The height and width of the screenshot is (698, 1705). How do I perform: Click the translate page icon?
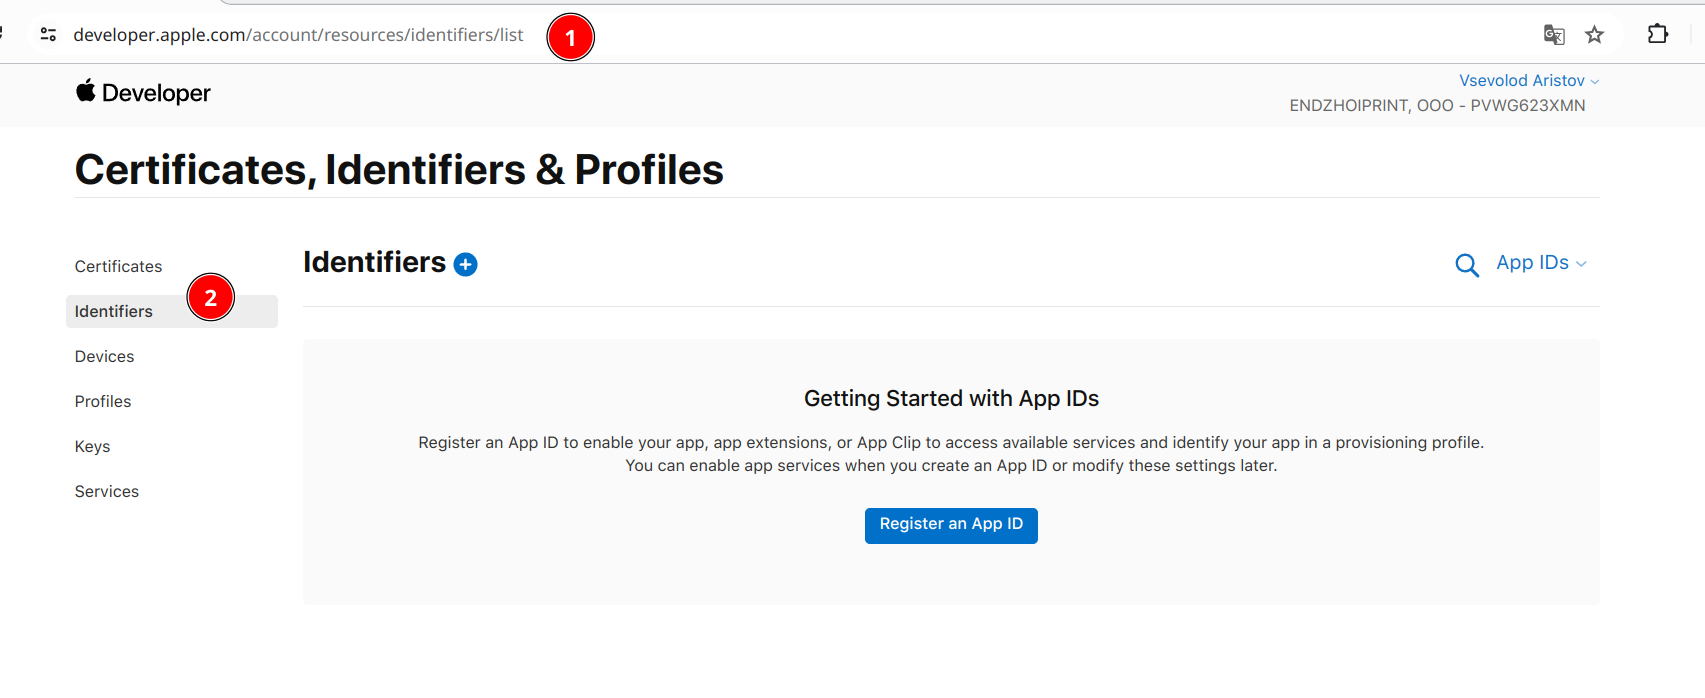(x=1554, y=35)
